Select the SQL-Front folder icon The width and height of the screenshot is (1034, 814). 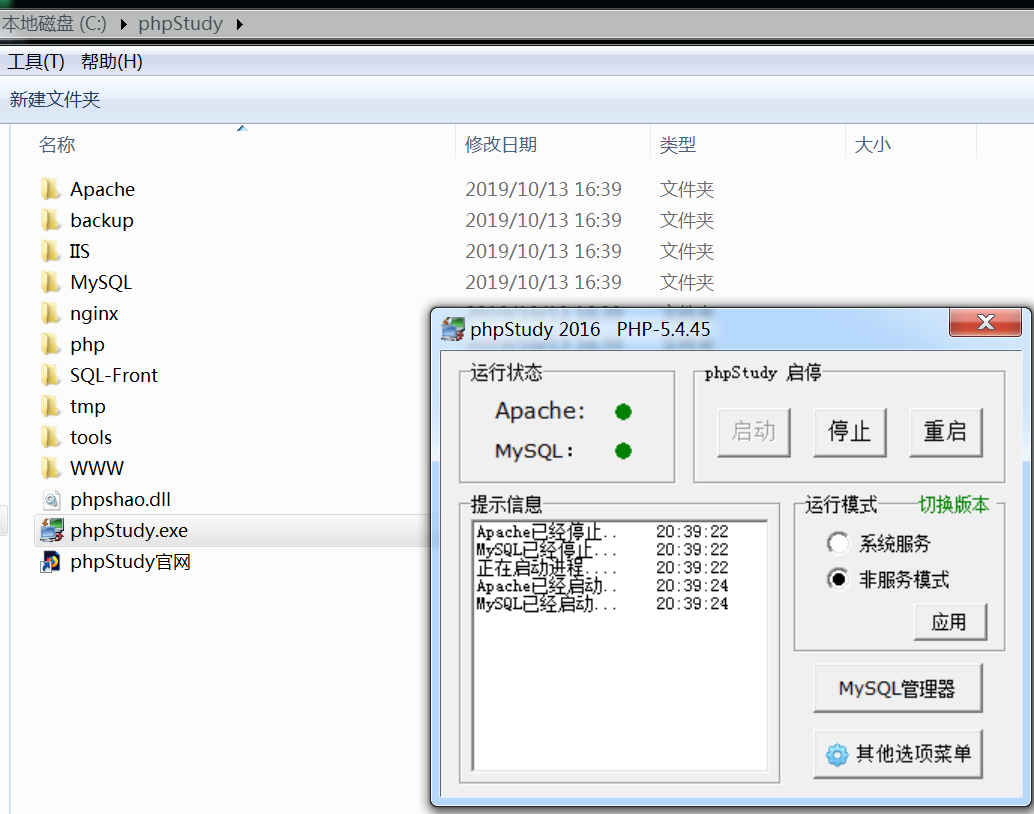click(50, 375)
